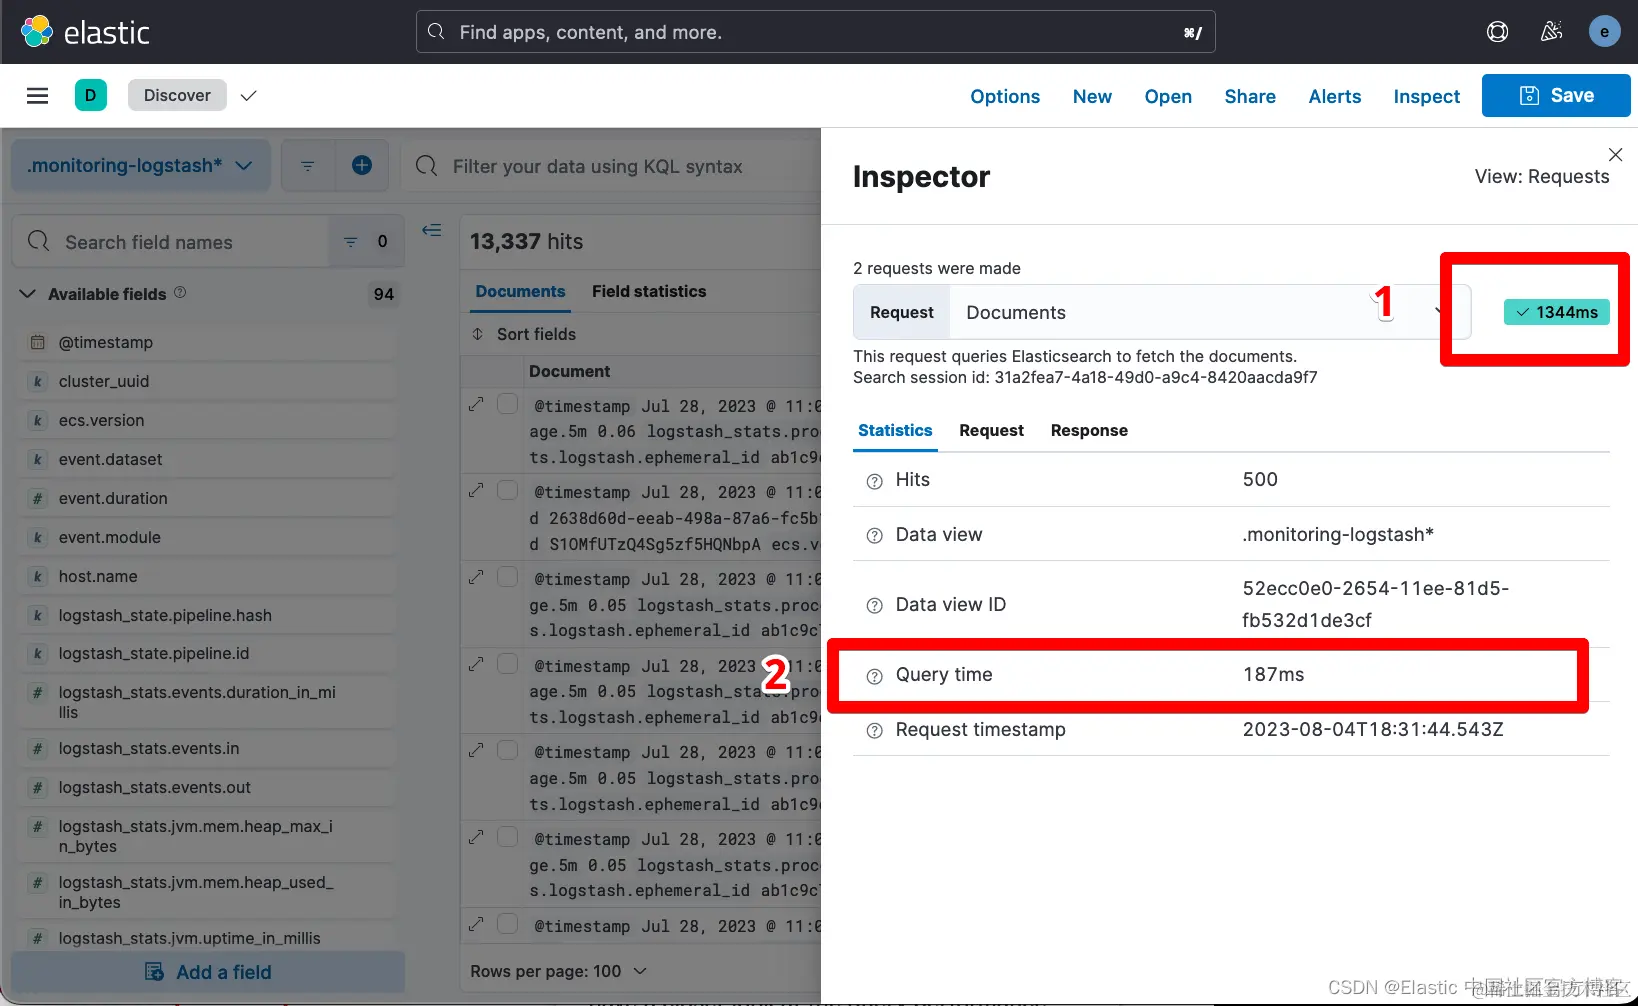Select the sixth document row checkbox
Image resolution: width=1638 pixels, height=1006 pixels.
pyautogui.click(x=508, y=837)
